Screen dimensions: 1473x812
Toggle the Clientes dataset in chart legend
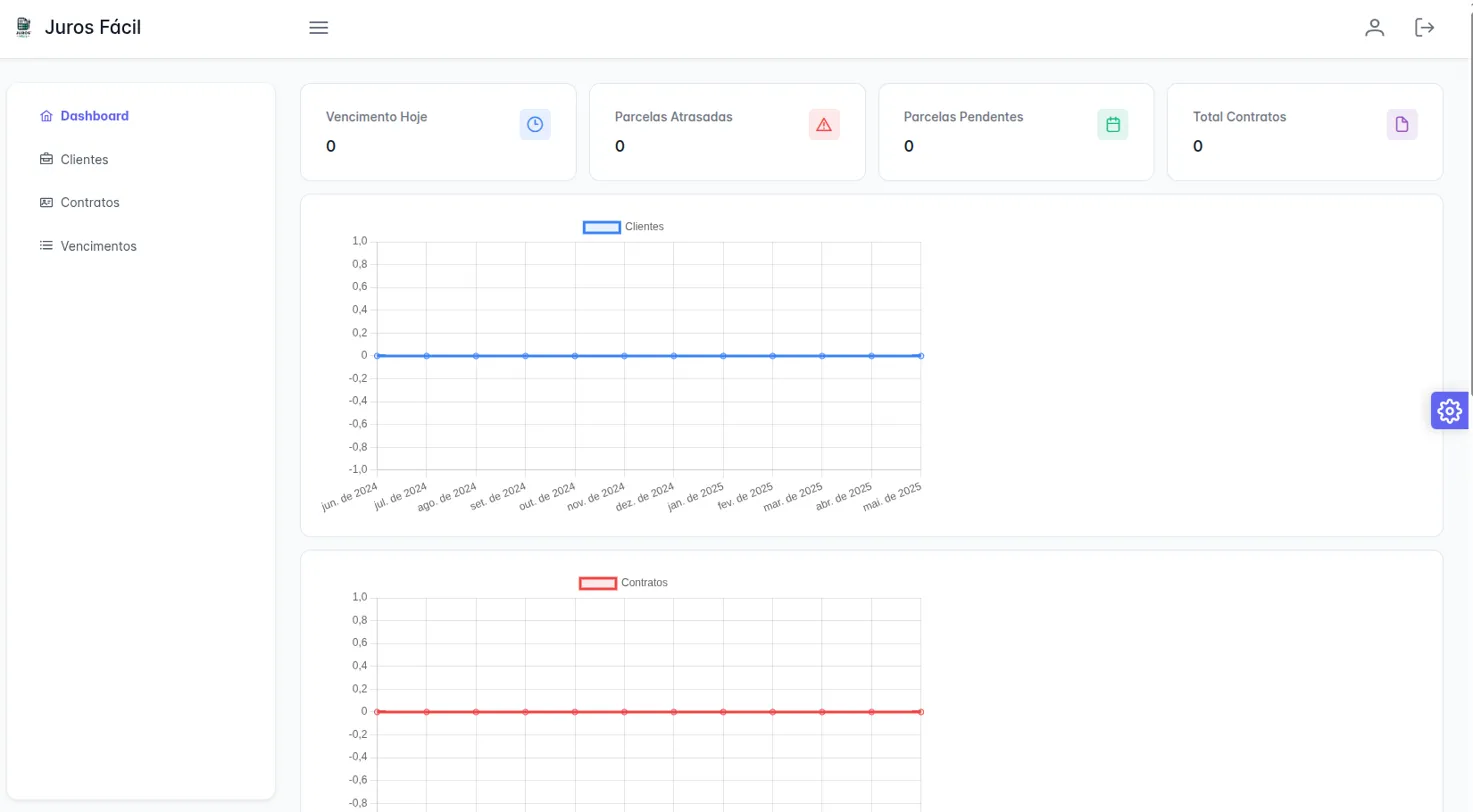click(x=623, y=227)
